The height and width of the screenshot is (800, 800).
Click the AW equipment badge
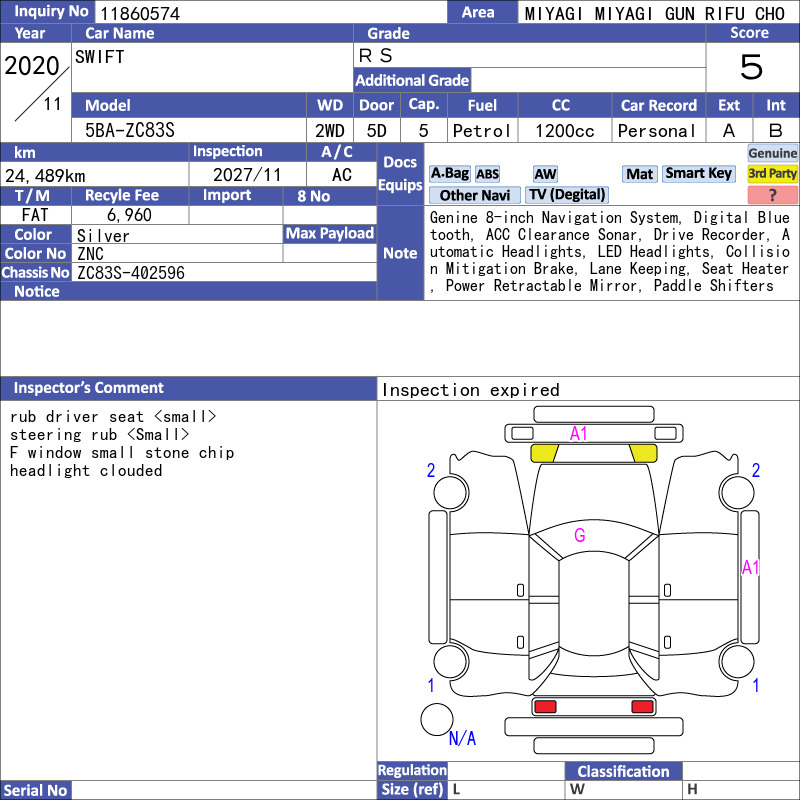(x=545, y=174)
